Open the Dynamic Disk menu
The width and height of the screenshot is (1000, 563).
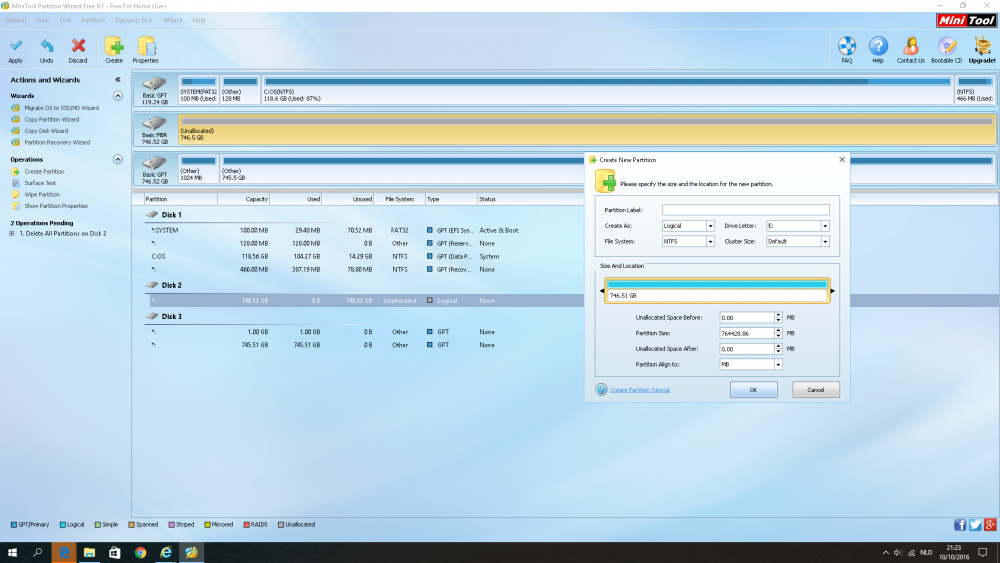(x=134, y=20)
